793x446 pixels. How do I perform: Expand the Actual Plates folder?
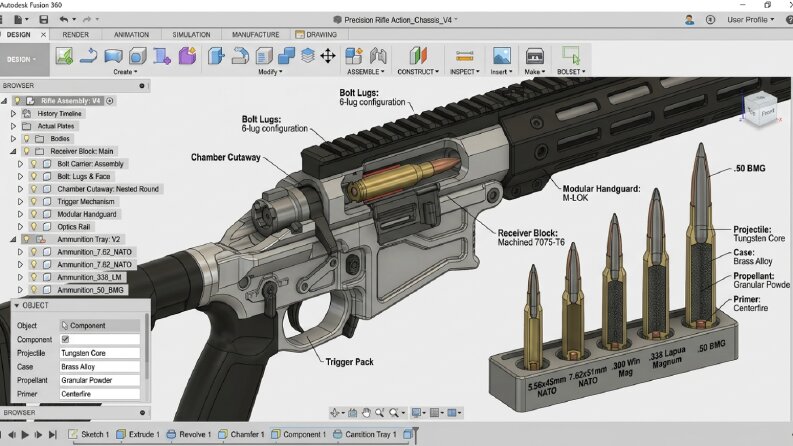coord(14,126)
